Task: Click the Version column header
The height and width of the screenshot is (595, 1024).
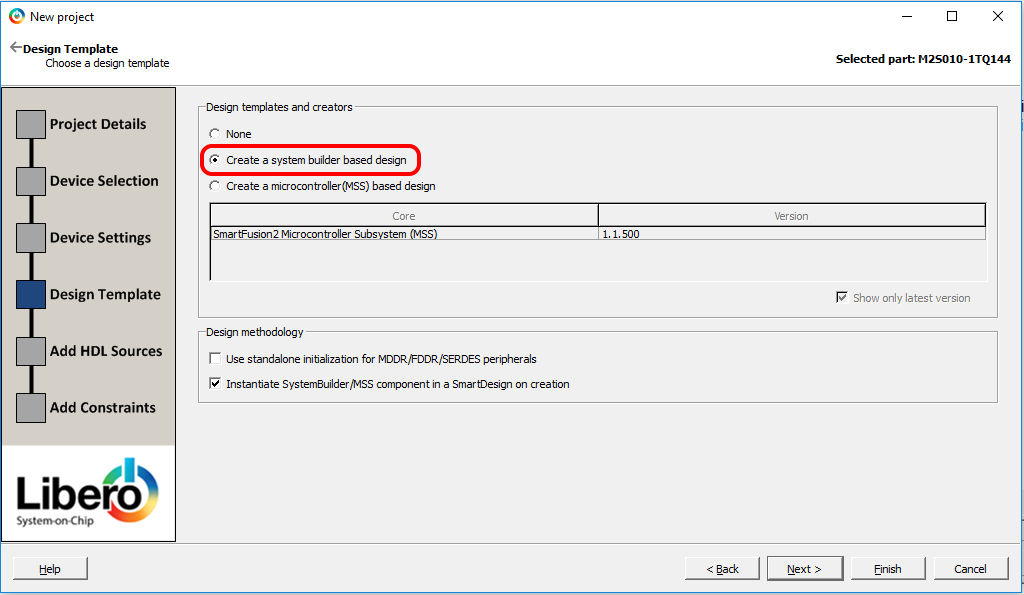Action: tap(792, 216)
